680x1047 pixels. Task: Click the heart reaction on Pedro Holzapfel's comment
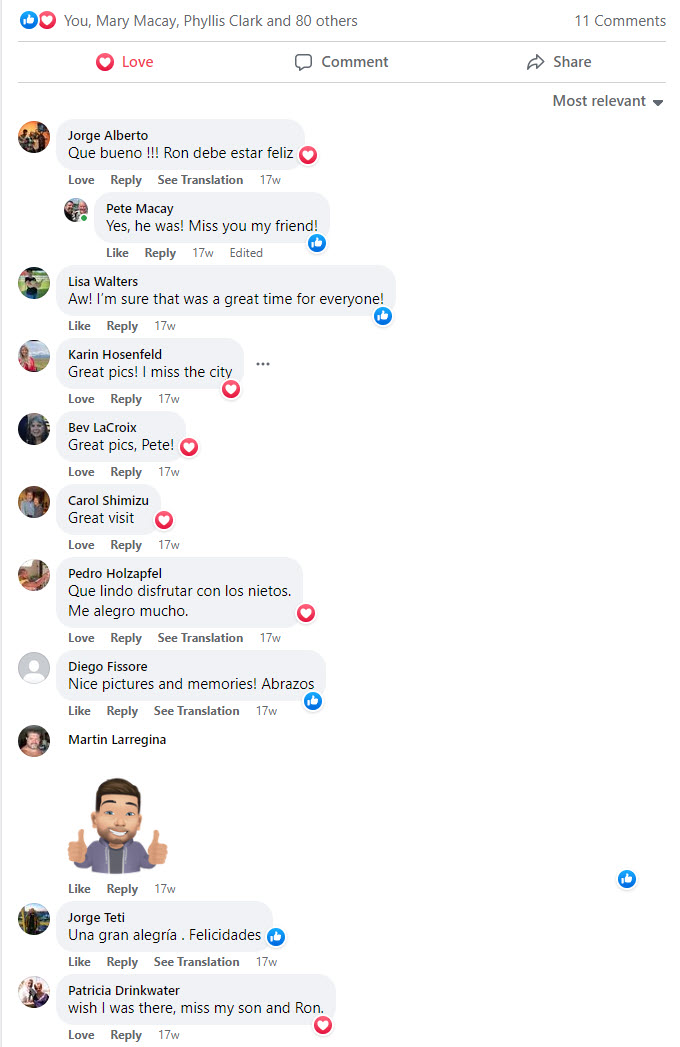click(x=306, y=613)
